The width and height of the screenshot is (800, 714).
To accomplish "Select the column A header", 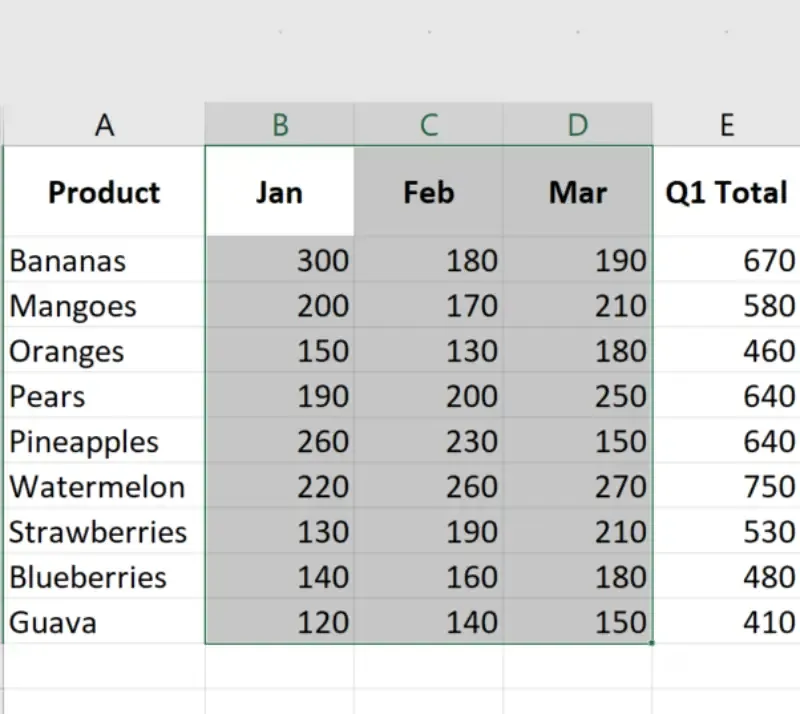I will 104,125.
